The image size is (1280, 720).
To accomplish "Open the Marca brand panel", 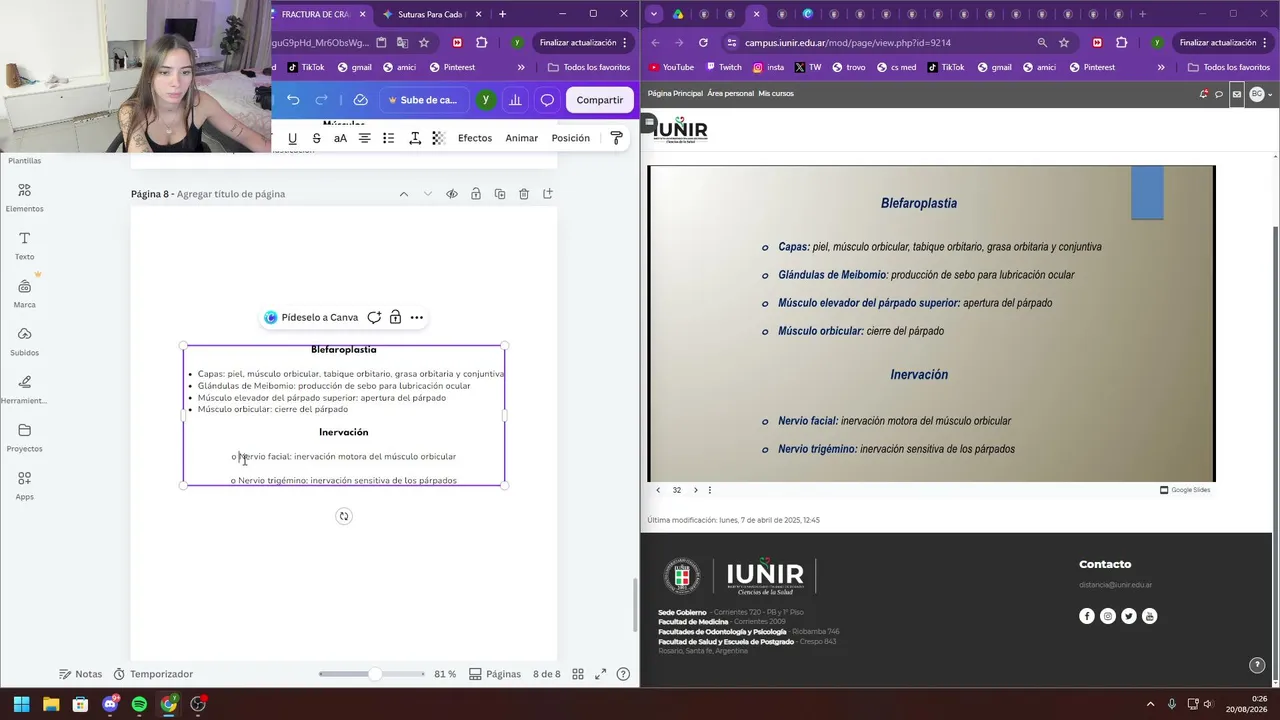I will click(24, 294).
